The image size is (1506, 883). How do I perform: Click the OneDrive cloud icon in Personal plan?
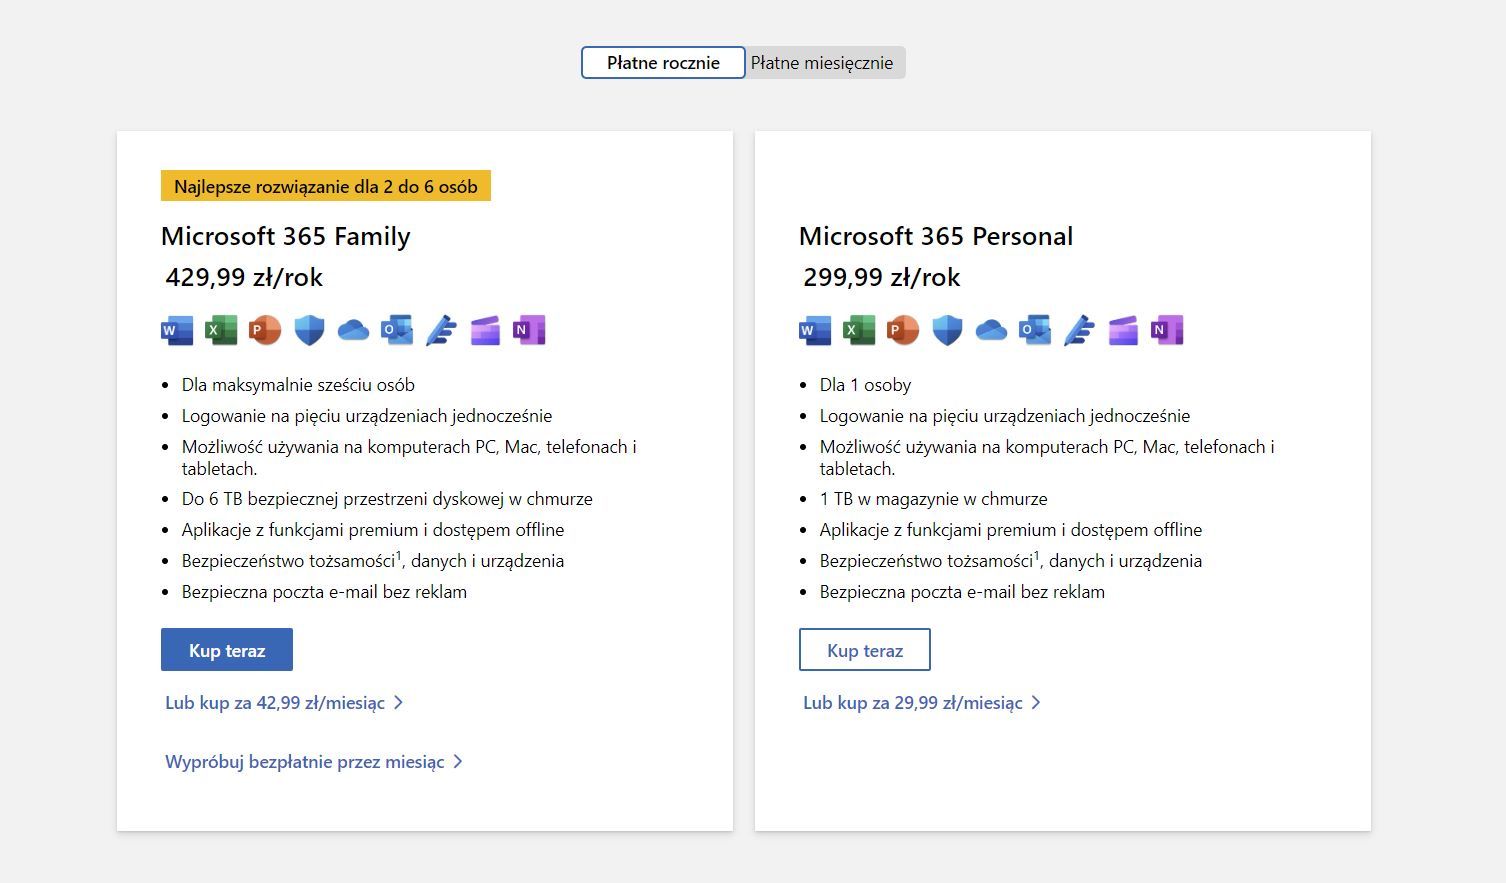pos(991,330)
